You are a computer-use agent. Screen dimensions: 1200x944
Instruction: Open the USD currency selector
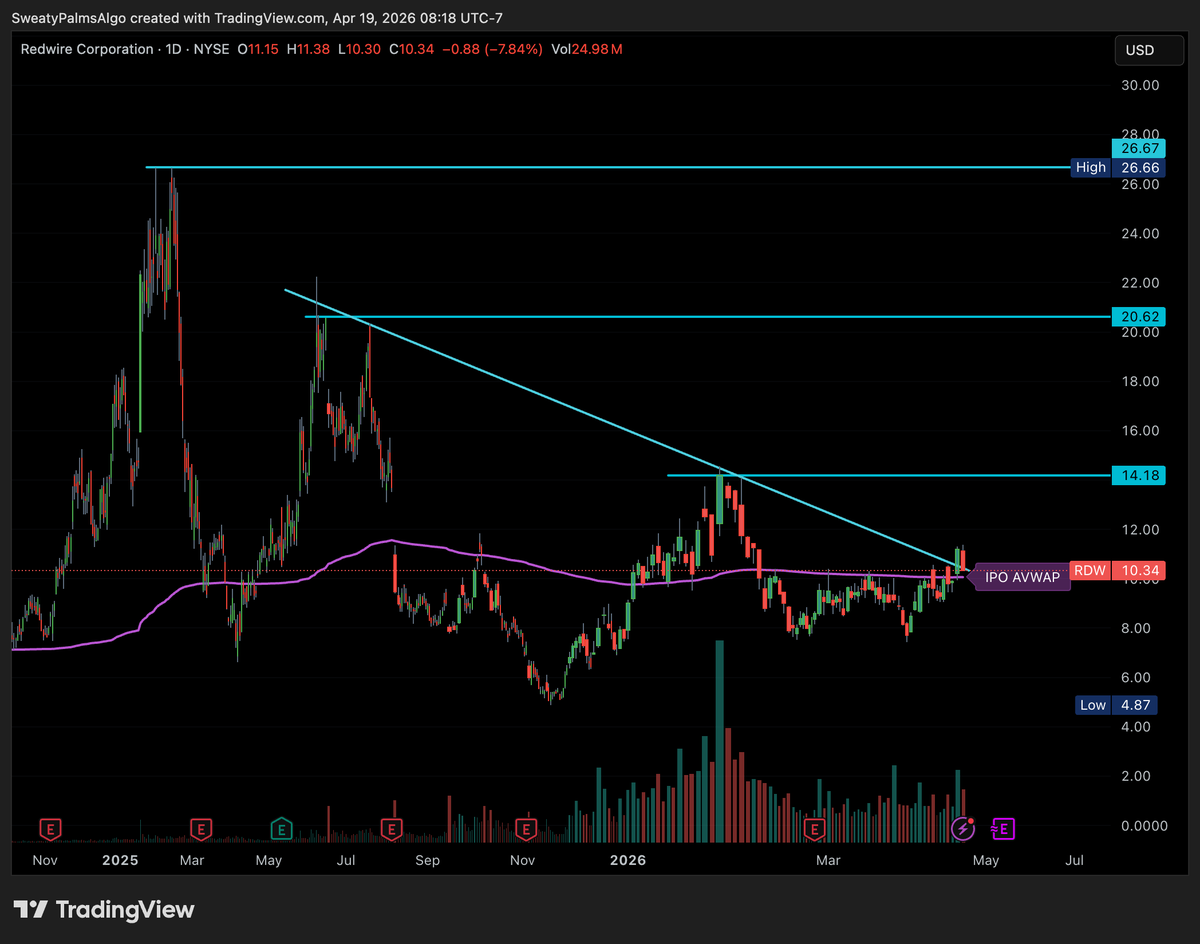[x=1140, y=50]
